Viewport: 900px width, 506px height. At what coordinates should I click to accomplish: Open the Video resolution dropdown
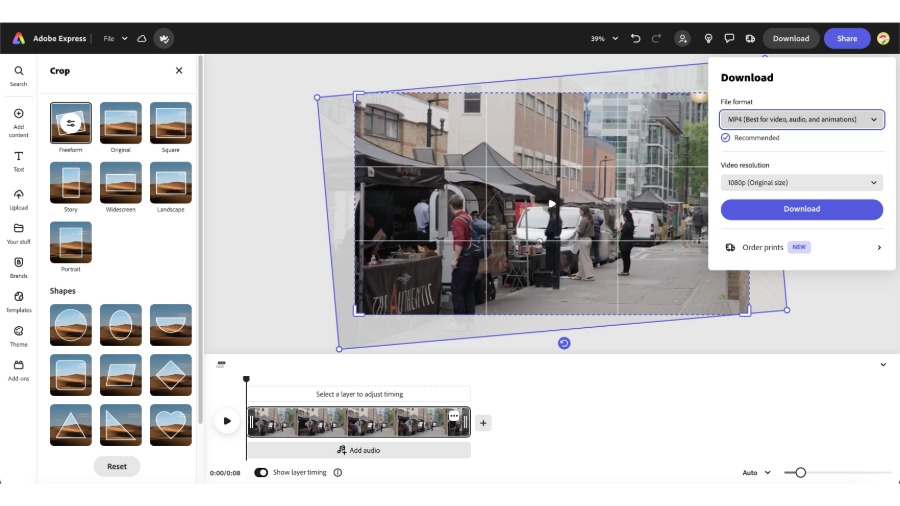point(802,182)
